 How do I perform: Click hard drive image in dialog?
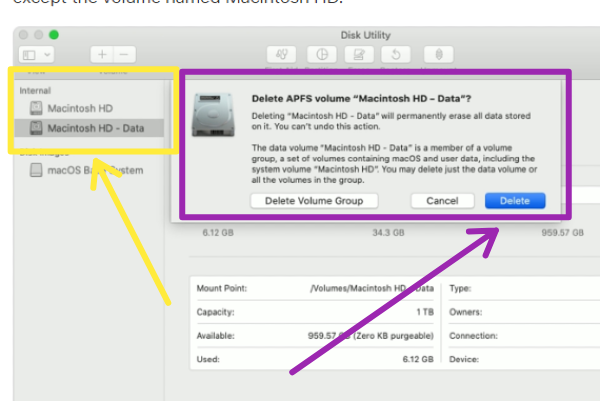pyautogui.click(x=213, y=115)
